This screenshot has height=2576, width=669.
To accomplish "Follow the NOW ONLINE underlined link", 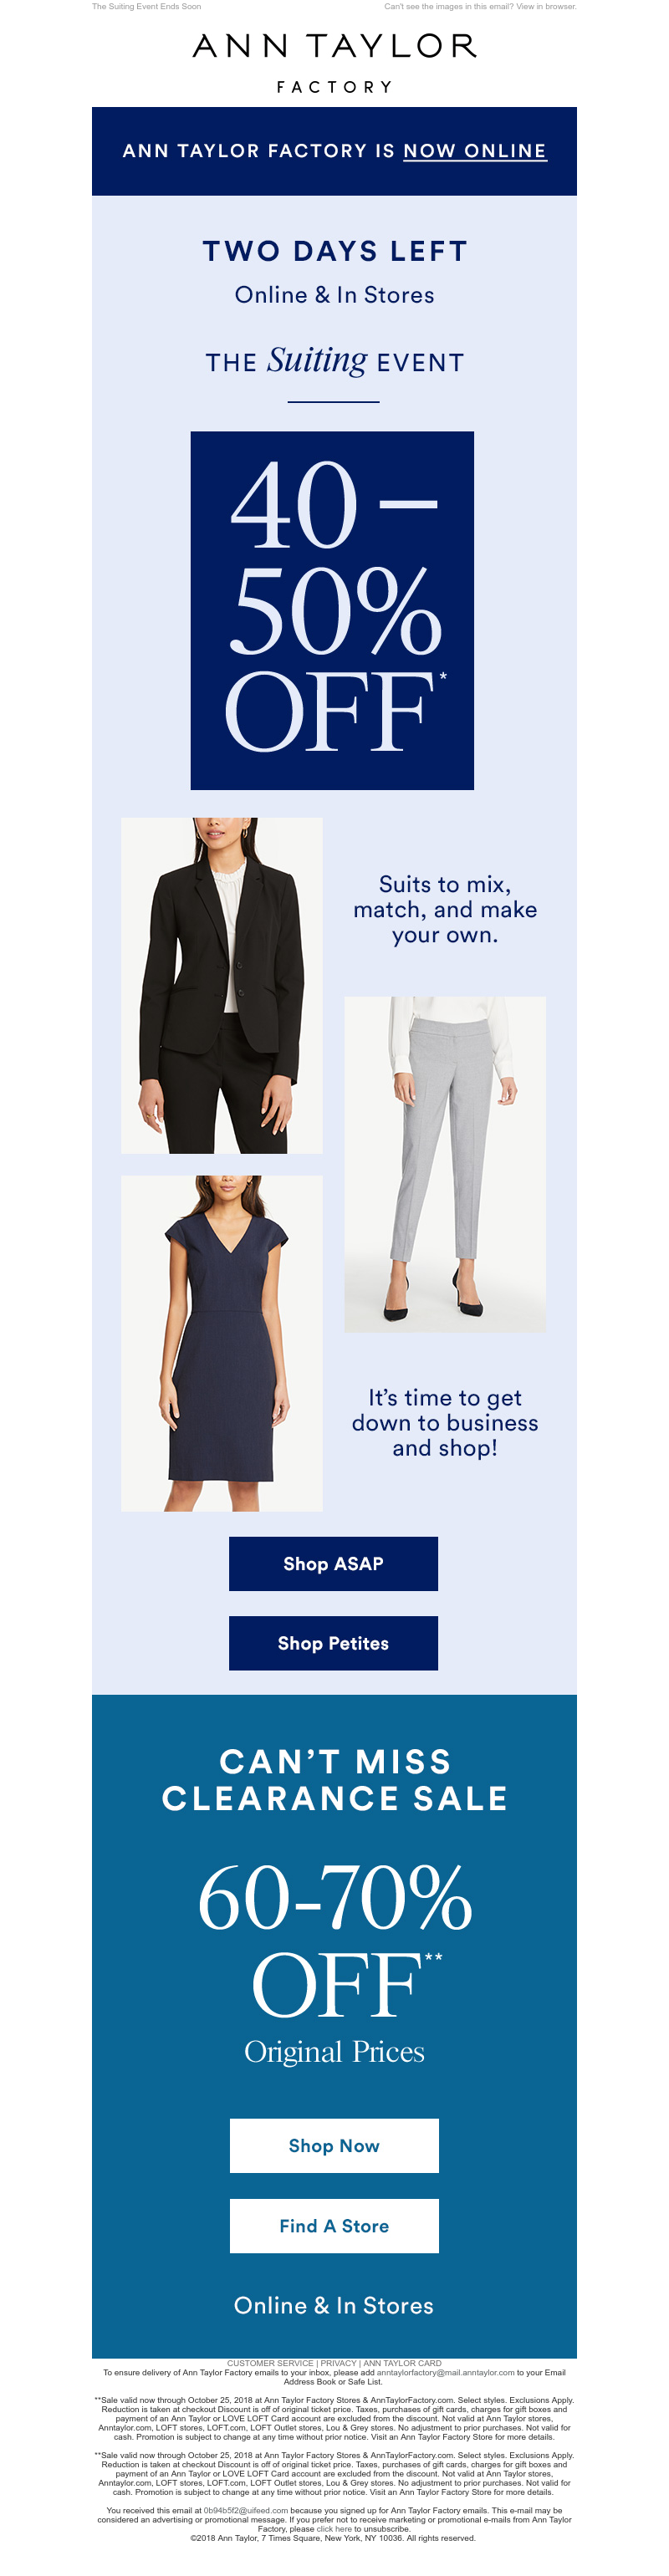I will tap(475, 151).
